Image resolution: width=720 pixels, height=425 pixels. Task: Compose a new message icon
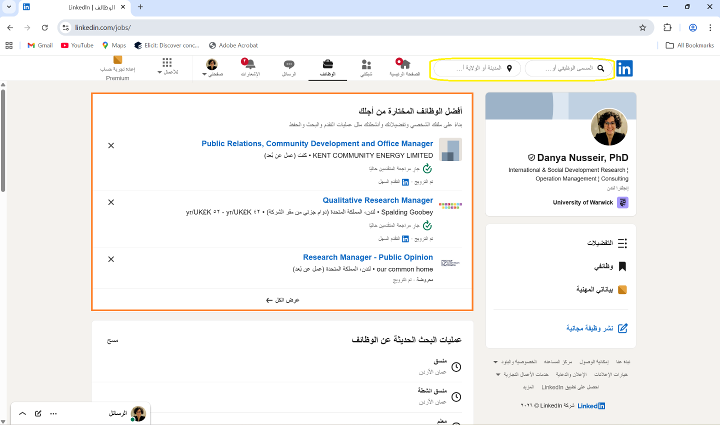38,414
